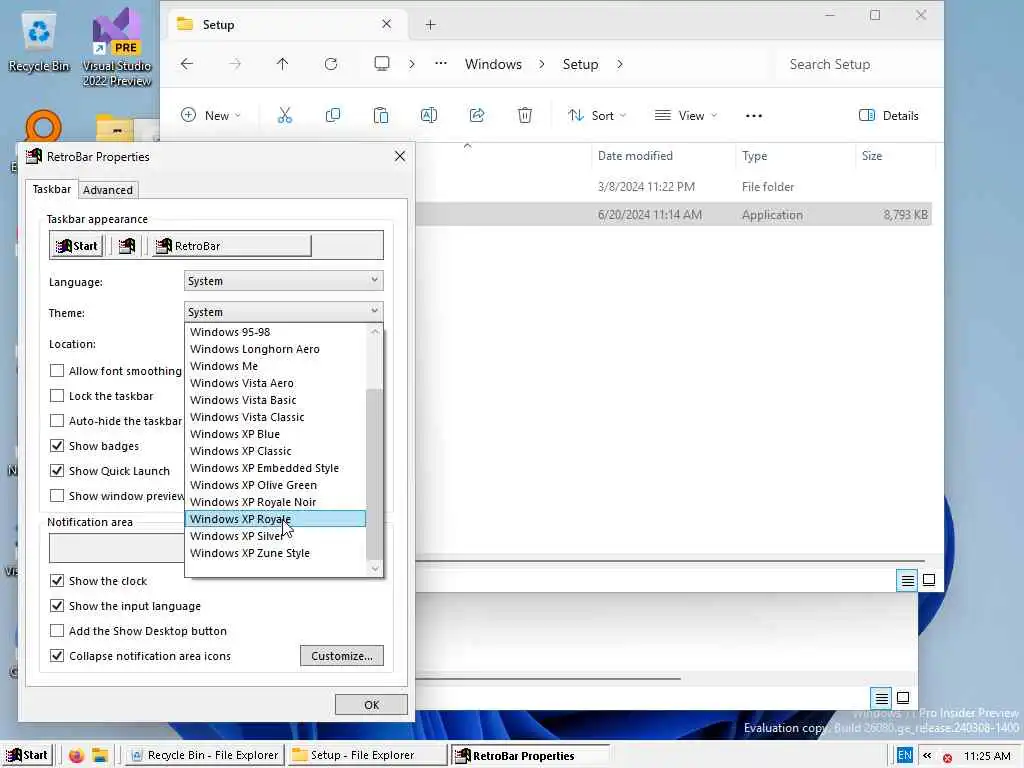Toggle the Details pane button
The width and height of the screenshot is (1024, 768).
pyautogui.click(x=889, y=116)
